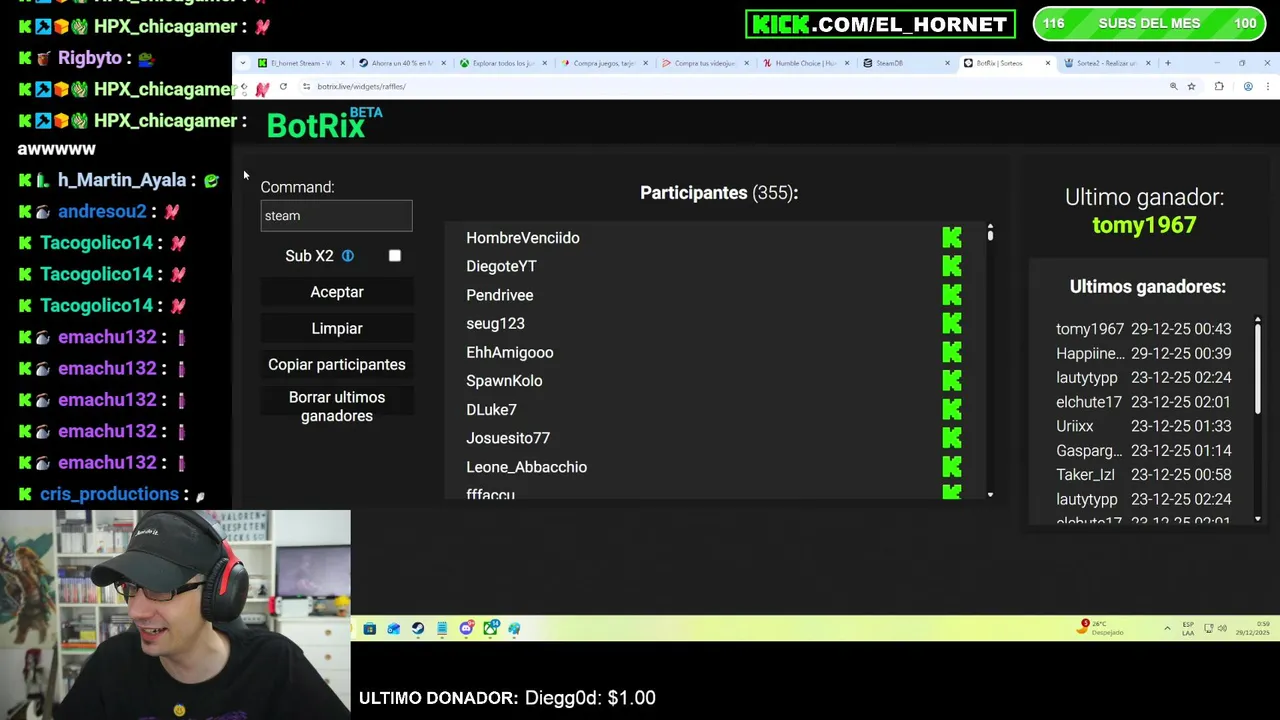The height and width of the screenshot is (720, 1280).
Task: Click the Sub X2 info icon
Action: pos(347,256)
